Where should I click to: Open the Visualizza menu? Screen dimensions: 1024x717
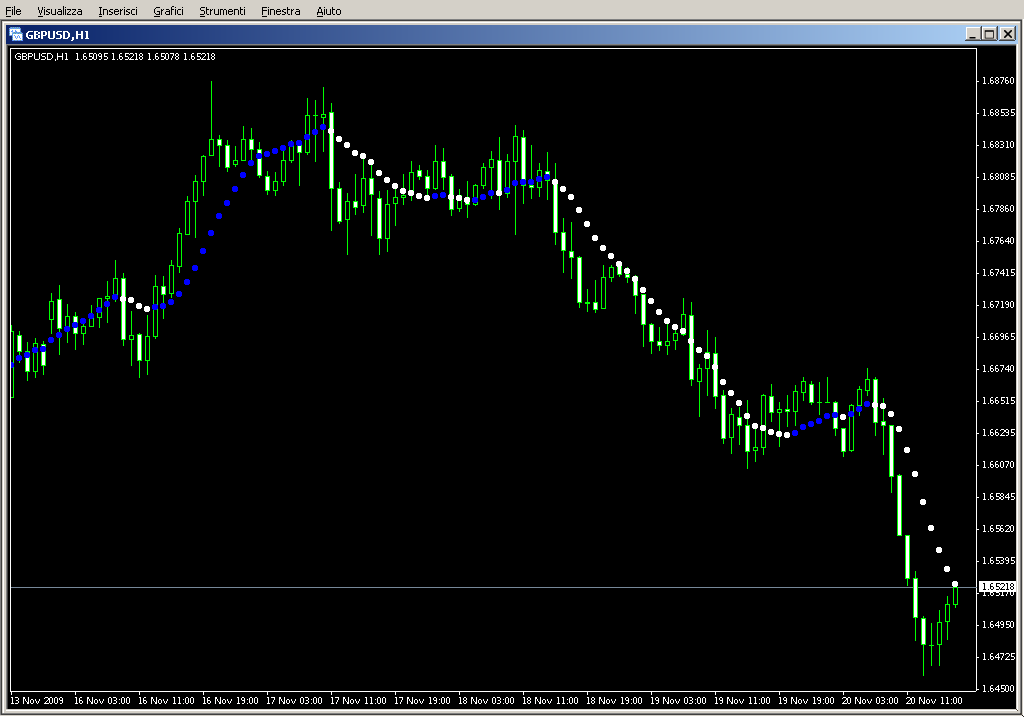(x=60, y=11)
